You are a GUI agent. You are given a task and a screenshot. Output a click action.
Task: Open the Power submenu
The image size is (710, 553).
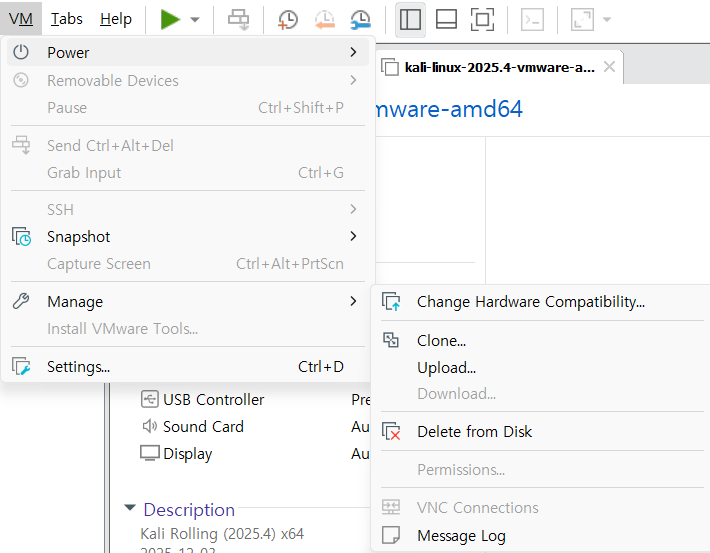click(188, 53)
